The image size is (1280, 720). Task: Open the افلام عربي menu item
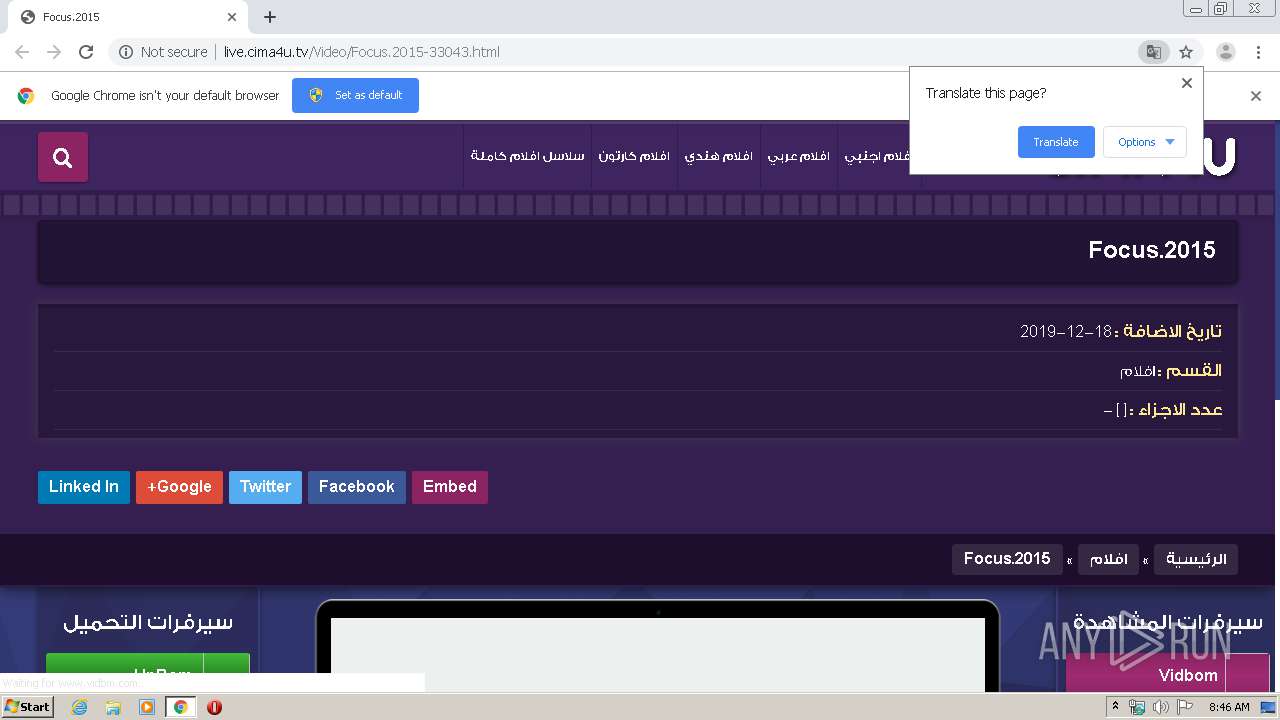point(799,156)
